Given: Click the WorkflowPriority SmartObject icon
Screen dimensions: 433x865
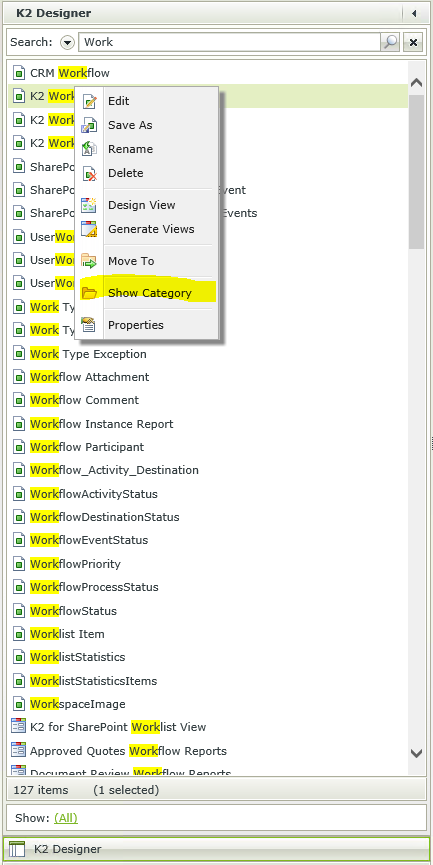Looking at the screenshot, I should (19, 564).
